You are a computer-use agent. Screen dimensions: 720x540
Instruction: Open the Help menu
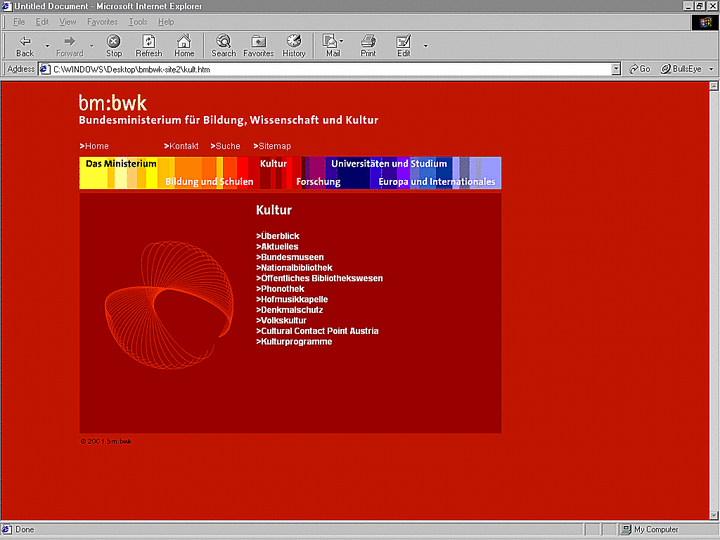[x=166, y=22]
